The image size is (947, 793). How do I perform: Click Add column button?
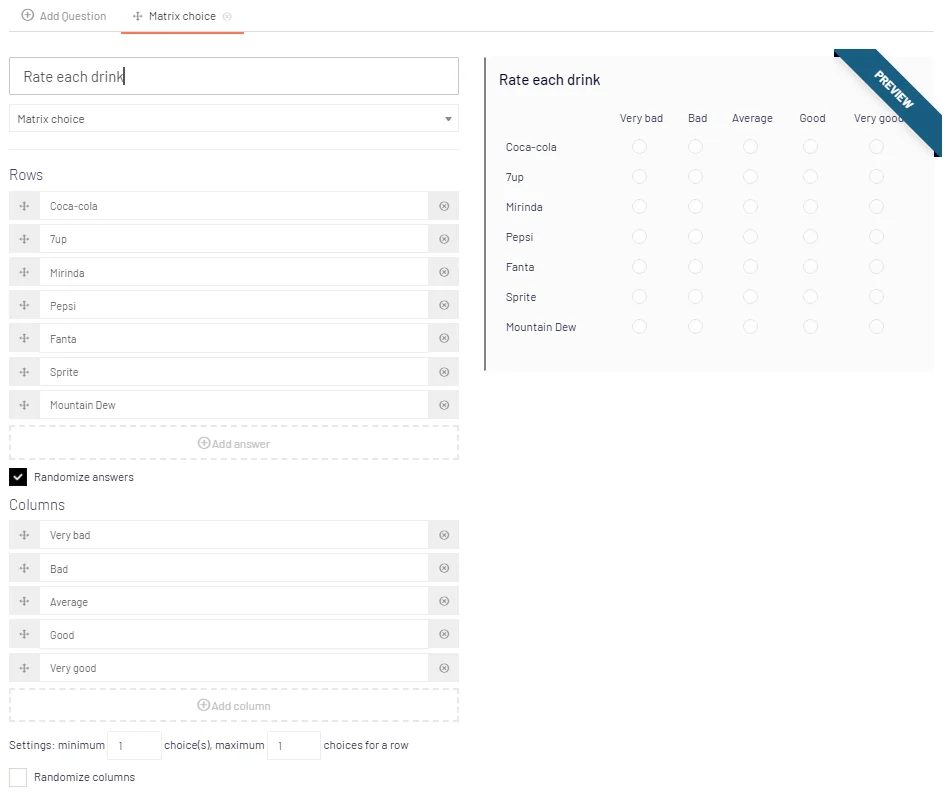[x=234, y=705]
